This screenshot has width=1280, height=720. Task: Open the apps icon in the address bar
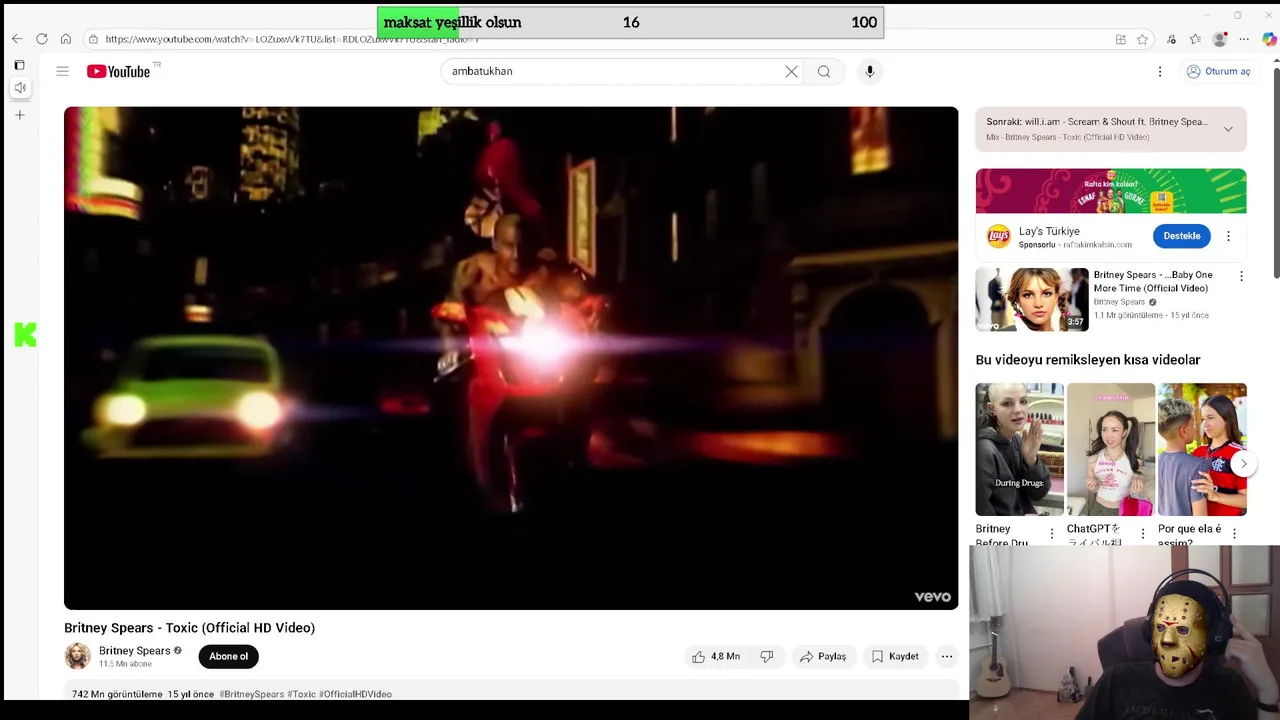click(x=1121, y=39)
